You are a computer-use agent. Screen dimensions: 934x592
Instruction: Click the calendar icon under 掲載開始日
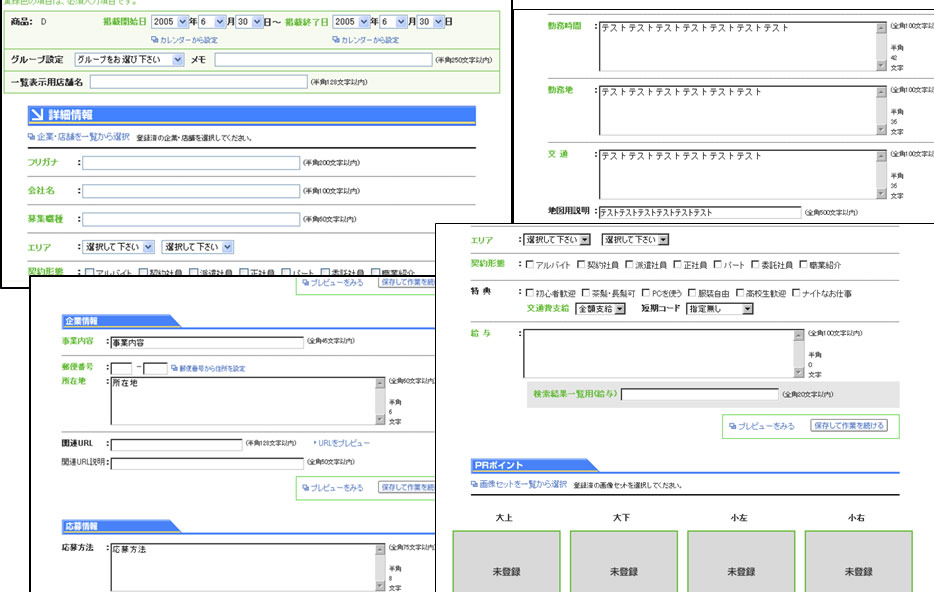(155, 40)
